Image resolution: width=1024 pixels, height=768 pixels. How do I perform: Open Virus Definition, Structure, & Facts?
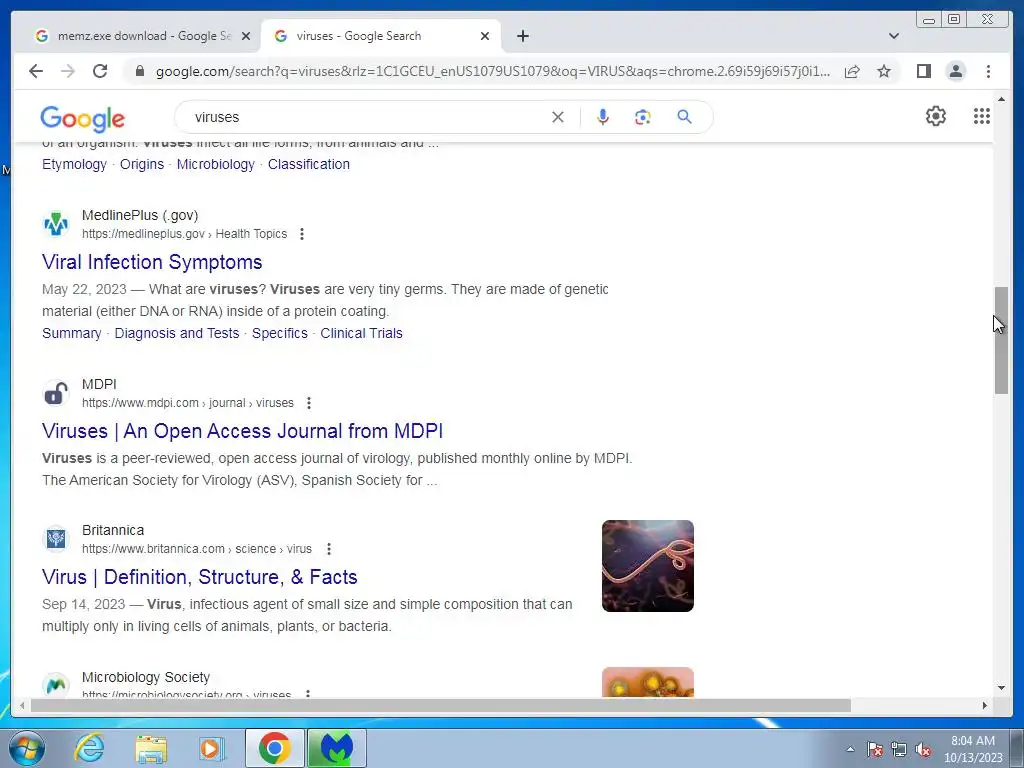200,577
